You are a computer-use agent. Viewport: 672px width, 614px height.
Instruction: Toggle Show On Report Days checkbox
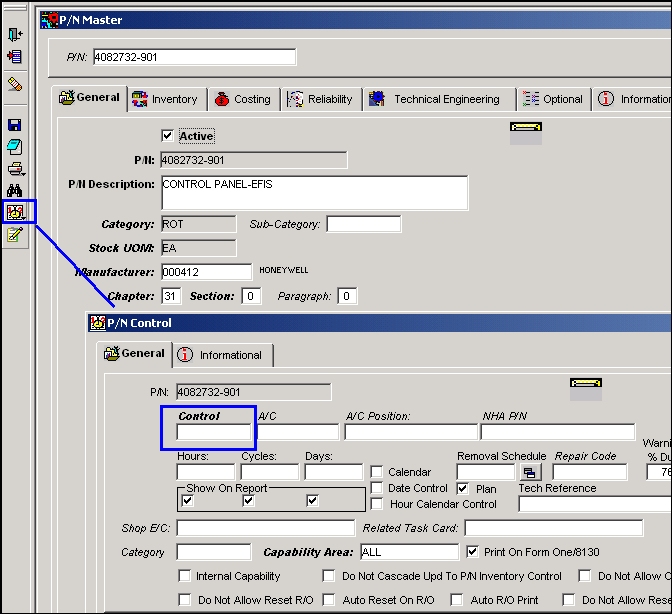(x=312, y=500)
